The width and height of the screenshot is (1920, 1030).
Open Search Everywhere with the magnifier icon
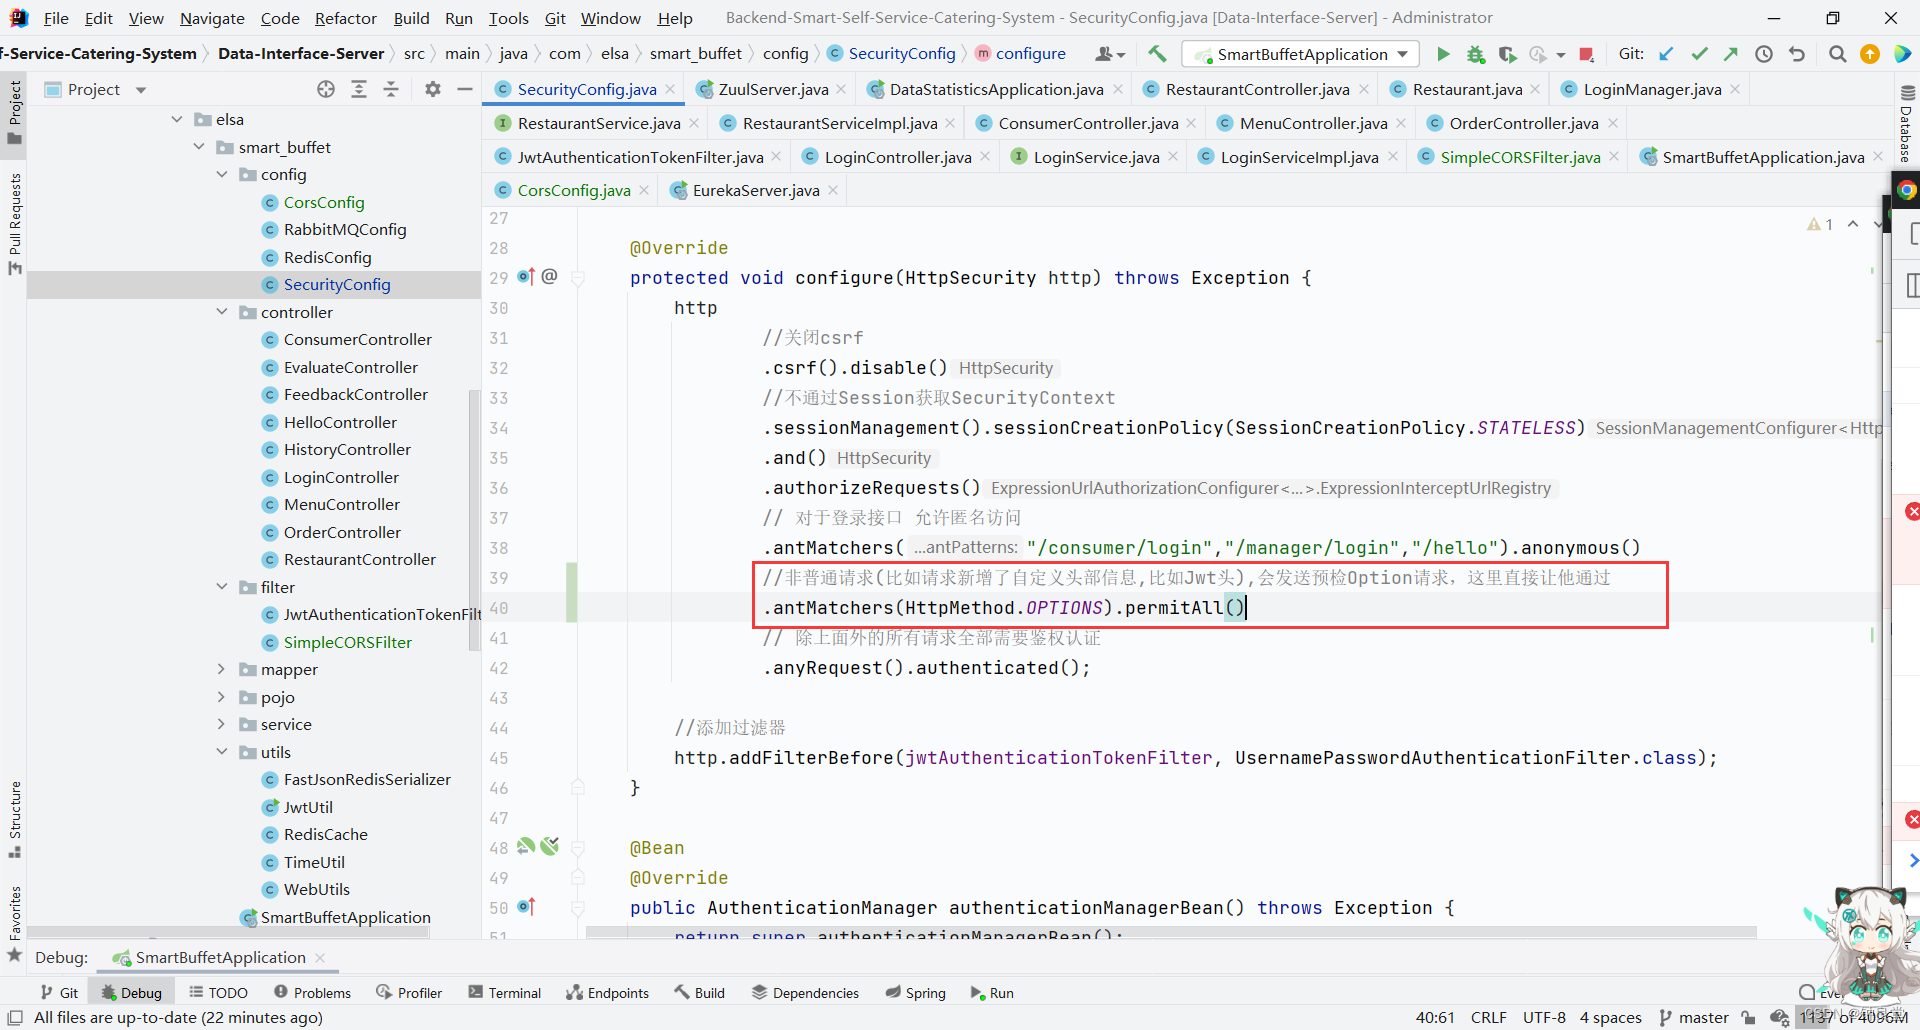tap(1837, 54)
